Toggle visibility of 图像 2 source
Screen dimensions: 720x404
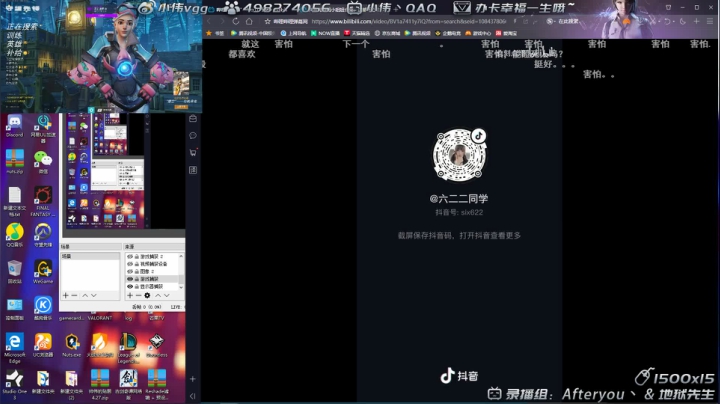[x=130, y=271]
